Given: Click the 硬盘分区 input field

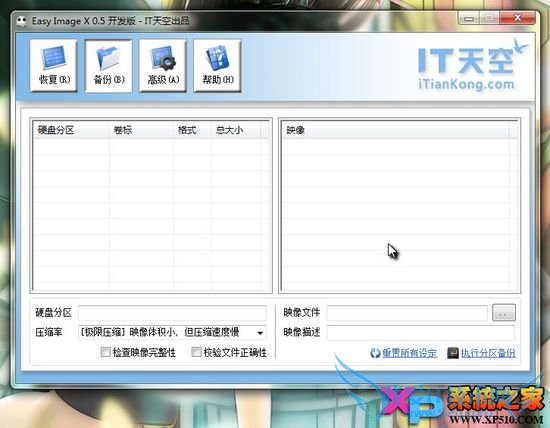Looking at the screenshot, I should tap(172, 313).
